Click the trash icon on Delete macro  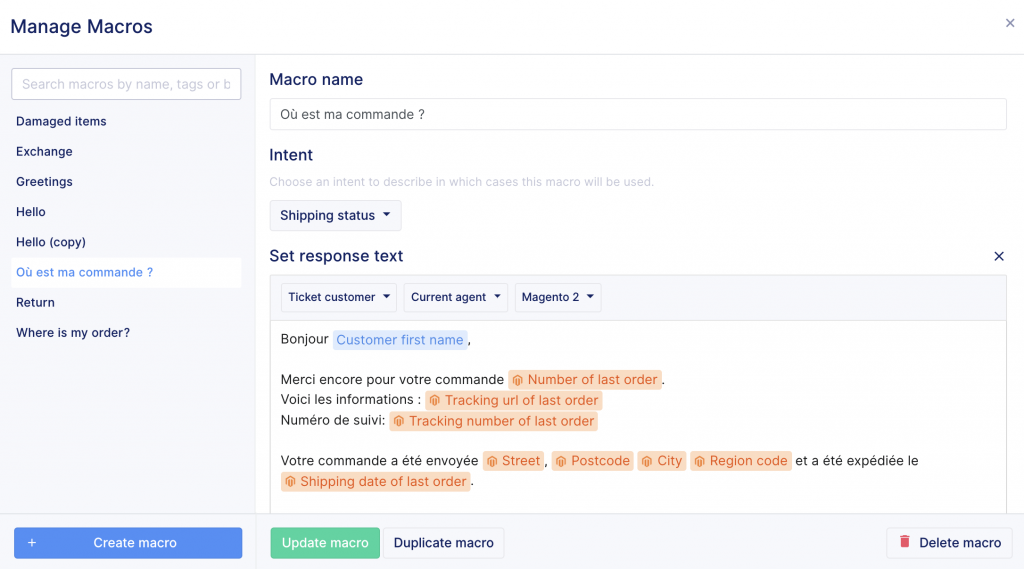point(904,542)
